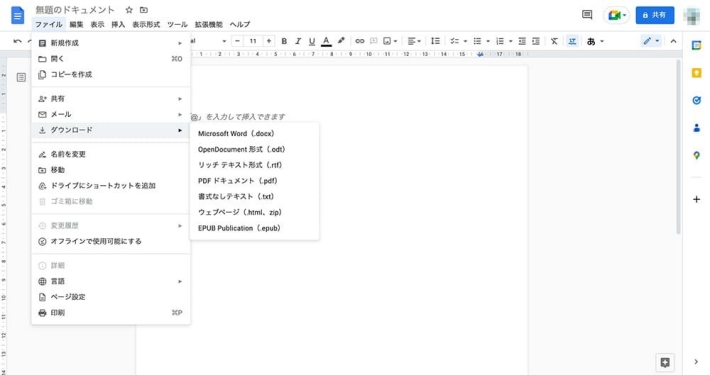The width and height of the screenshot is (710, 375).
Task: Star the untitled document
Action: pyautogui.click(x=129, y=10)
